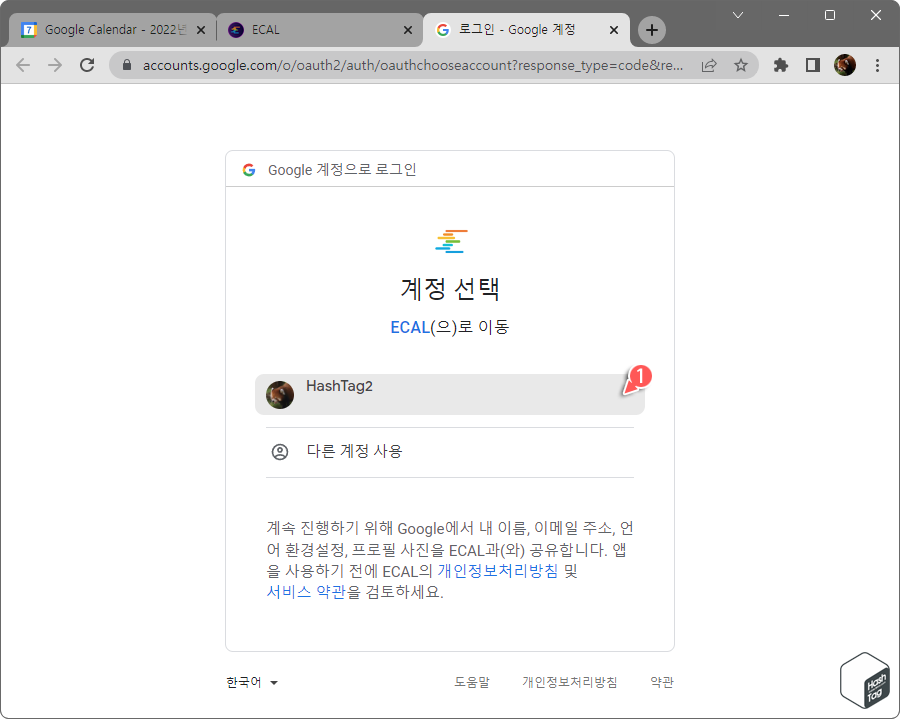Click the HashTag2 profile avatar picture

[x=280, y=394]
